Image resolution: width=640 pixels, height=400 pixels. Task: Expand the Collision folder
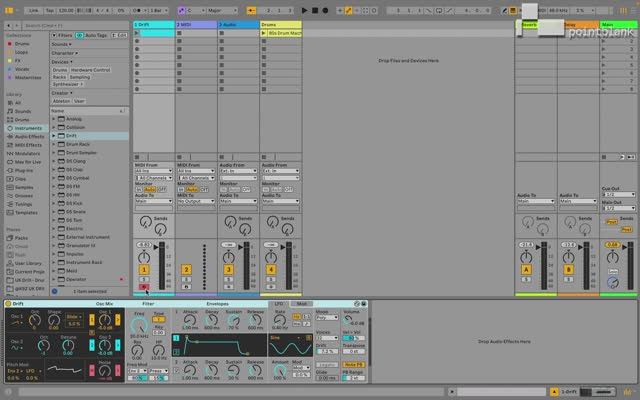click(x=53, y=127)
